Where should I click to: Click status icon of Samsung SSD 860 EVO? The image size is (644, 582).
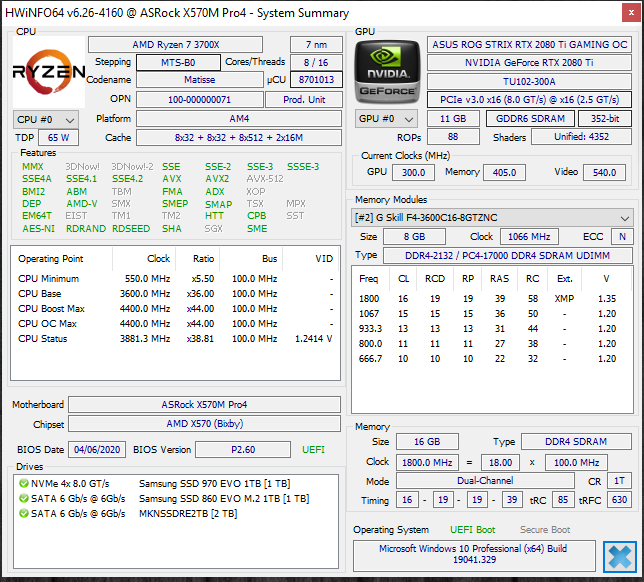pos(23,499)
